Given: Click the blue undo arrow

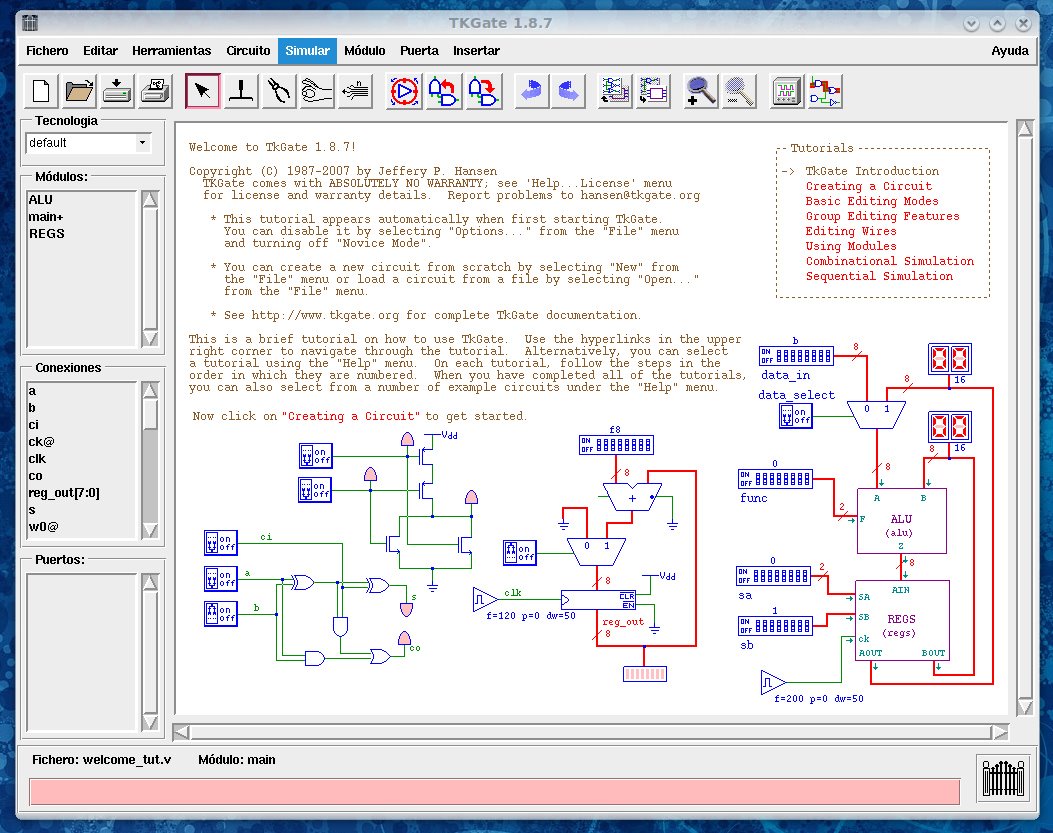Looking at the screenshot, I should click(531, 91).
